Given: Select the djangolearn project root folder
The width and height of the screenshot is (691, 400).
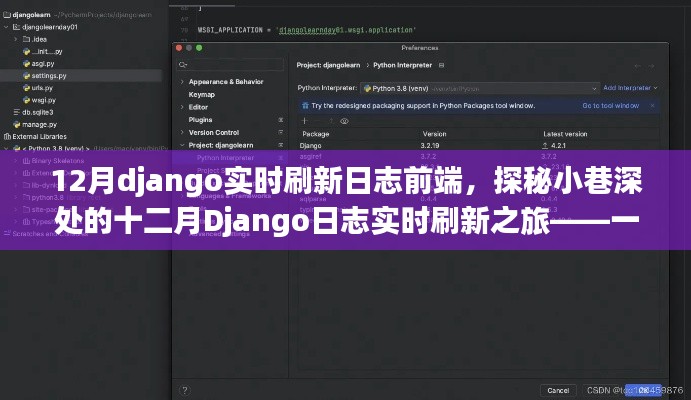Looking at the screenshot, I should 31,15.
